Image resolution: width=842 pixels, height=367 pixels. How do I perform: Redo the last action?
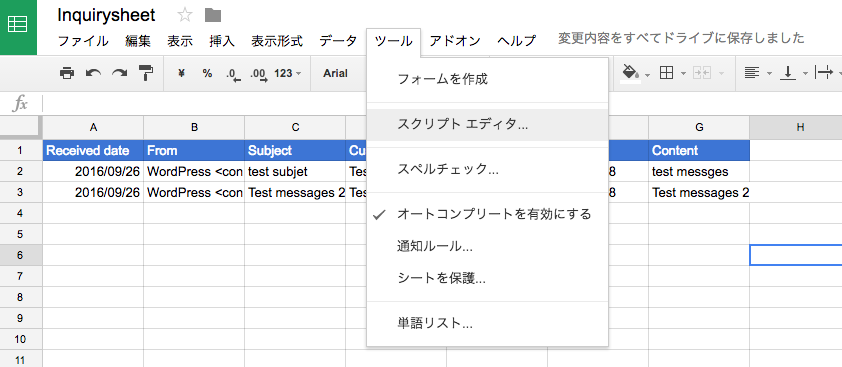[119, 73]
